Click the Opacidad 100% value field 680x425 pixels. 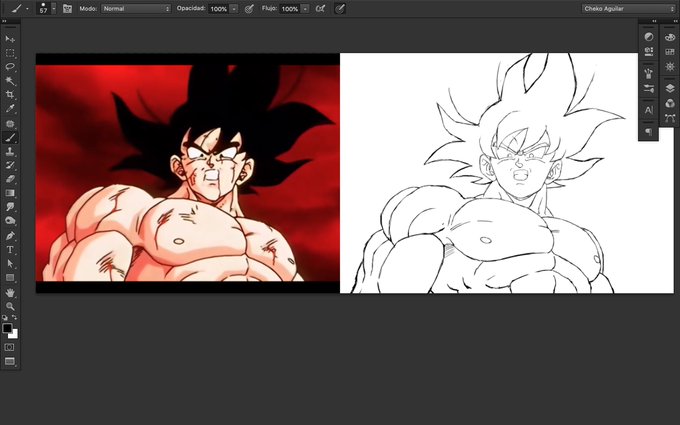tap(219, 9)
